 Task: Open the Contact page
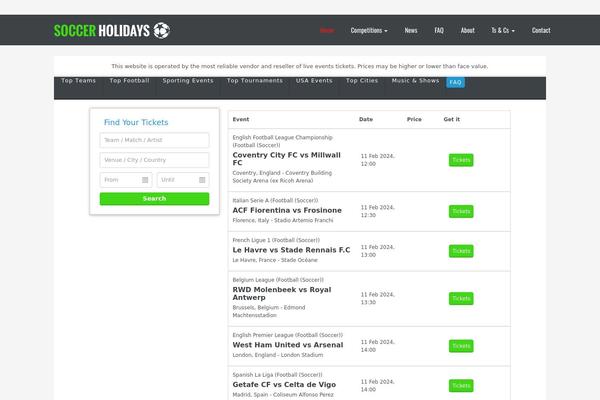(541, 30)
